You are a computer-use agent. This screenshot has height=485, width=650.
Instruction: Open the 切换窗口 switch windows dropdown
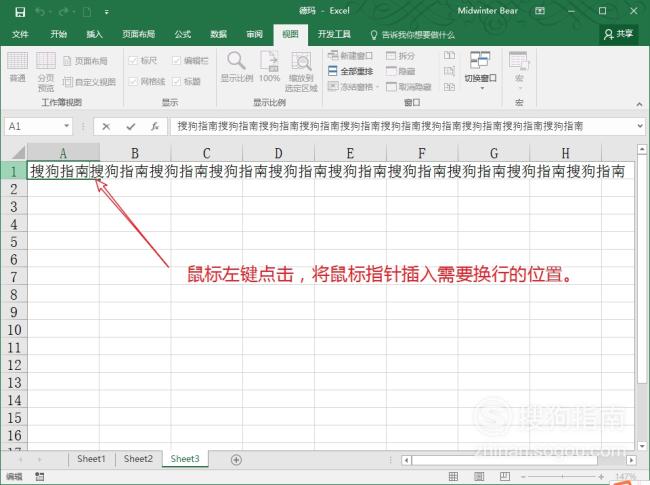(x=480, y=70)
